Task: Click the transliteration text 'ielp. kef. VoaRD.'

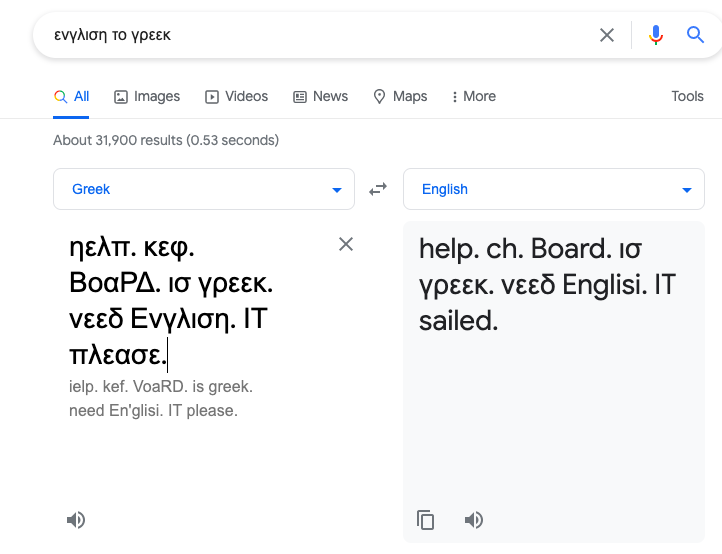Action: pyautogui.click(x=128, y=386)
